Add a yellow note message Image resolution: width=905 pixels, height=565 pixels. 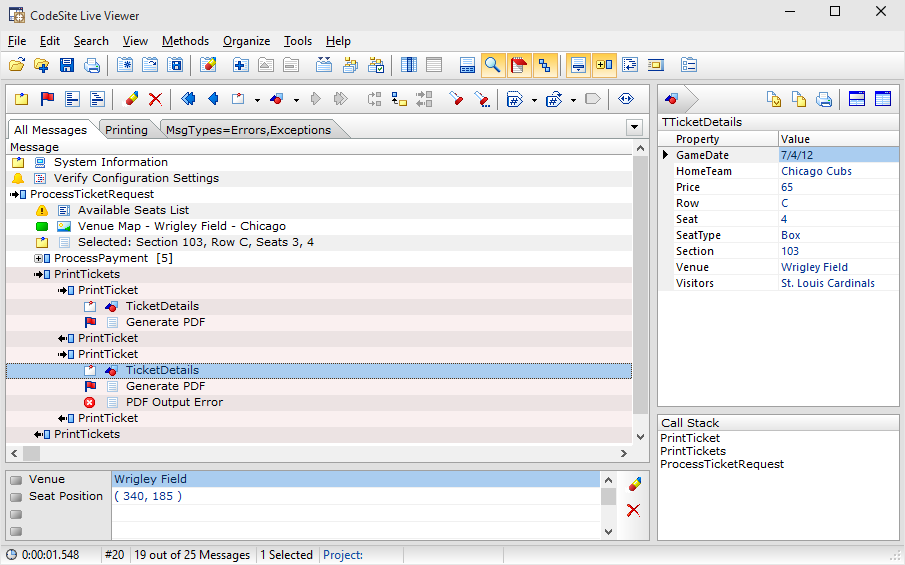pyautogui.click(x=21, y=99)
